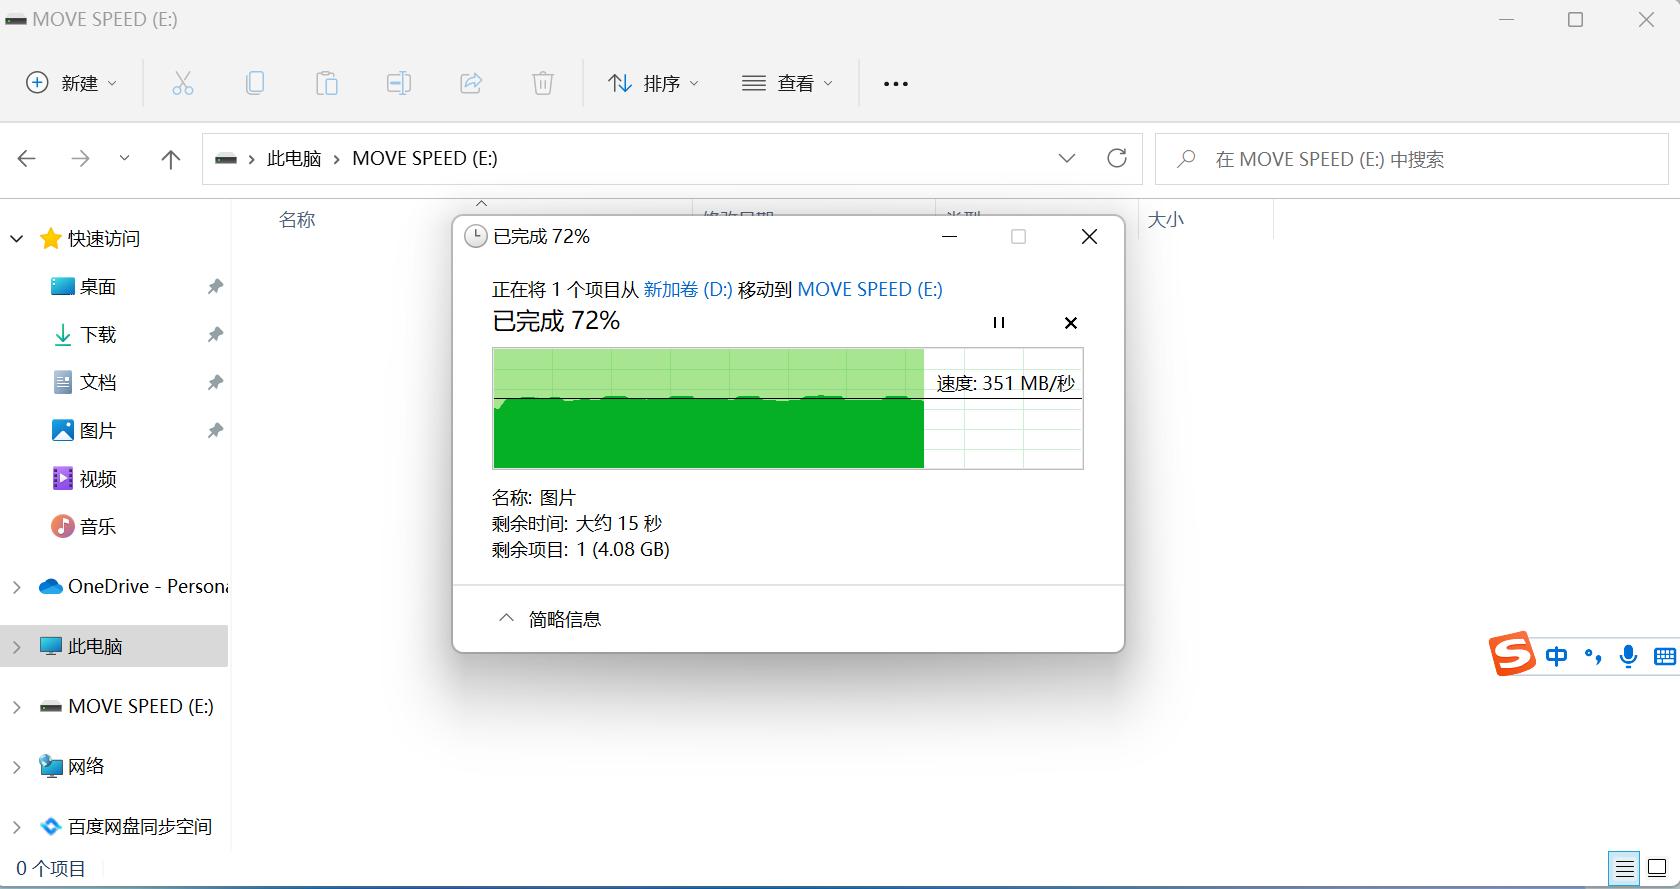Click 此电脑 in the address breadcrumb
1680x889 pixels.
294,159
